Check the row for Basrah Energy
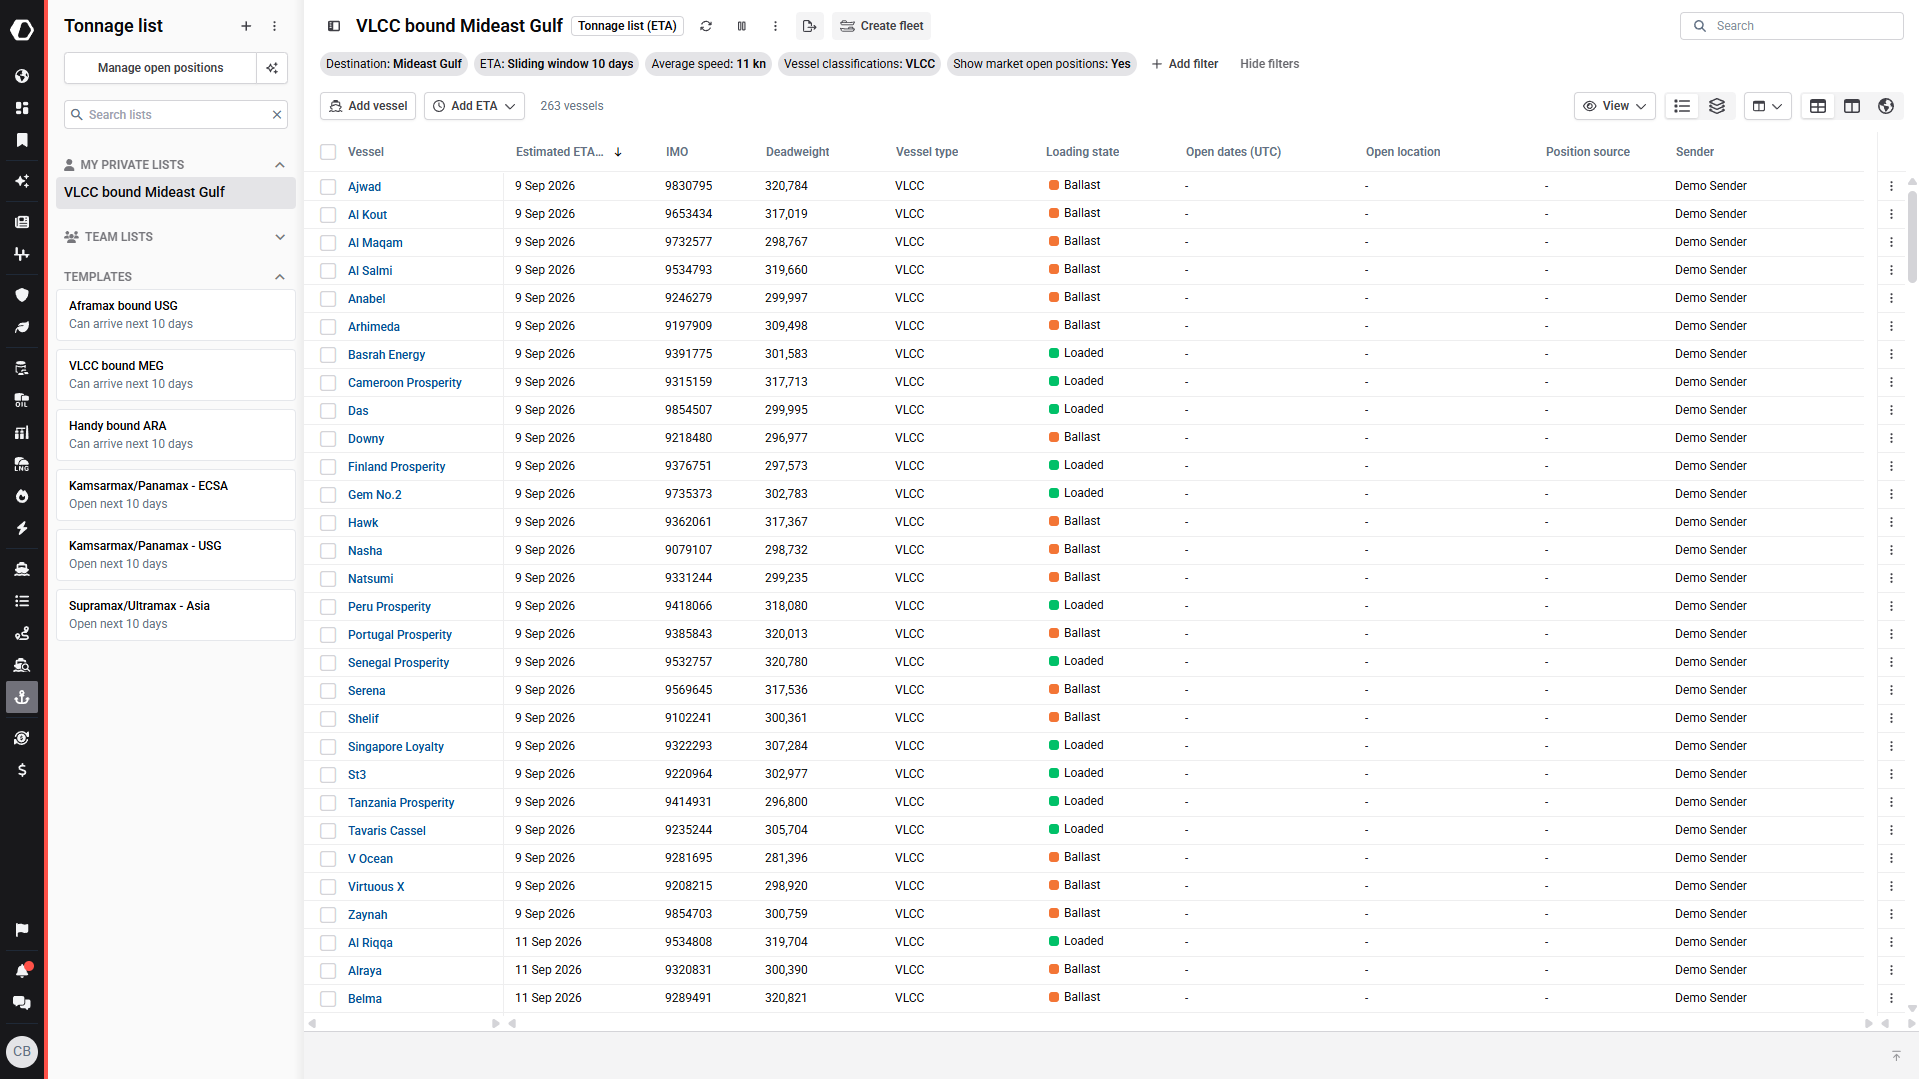The image size is (1919, 1079). pyautogui.click(x=328, y=355)
